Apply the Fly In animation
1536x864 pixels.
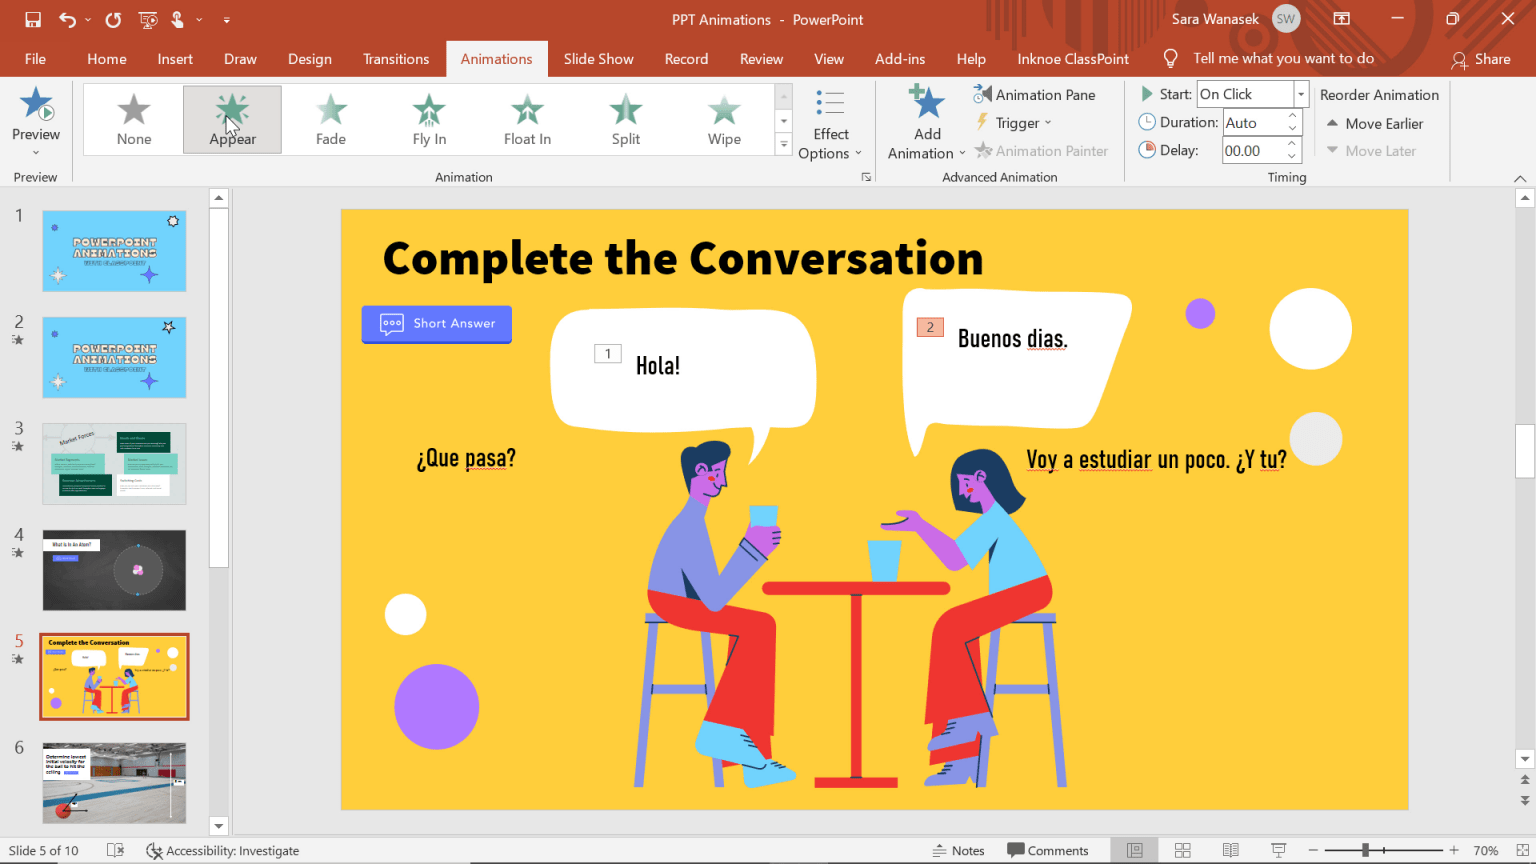click(x=428, y=119)
